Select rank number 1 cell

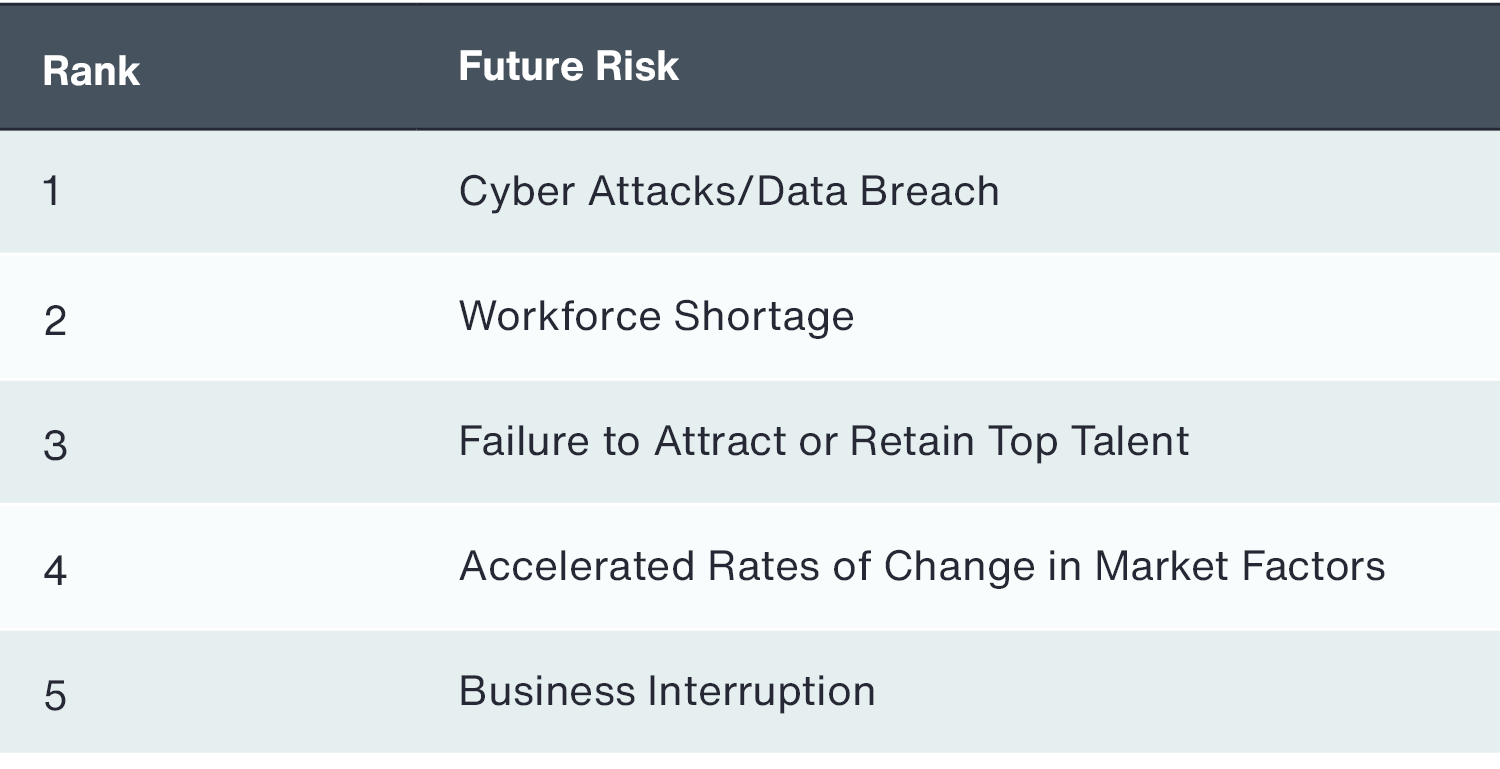point(52,192)
